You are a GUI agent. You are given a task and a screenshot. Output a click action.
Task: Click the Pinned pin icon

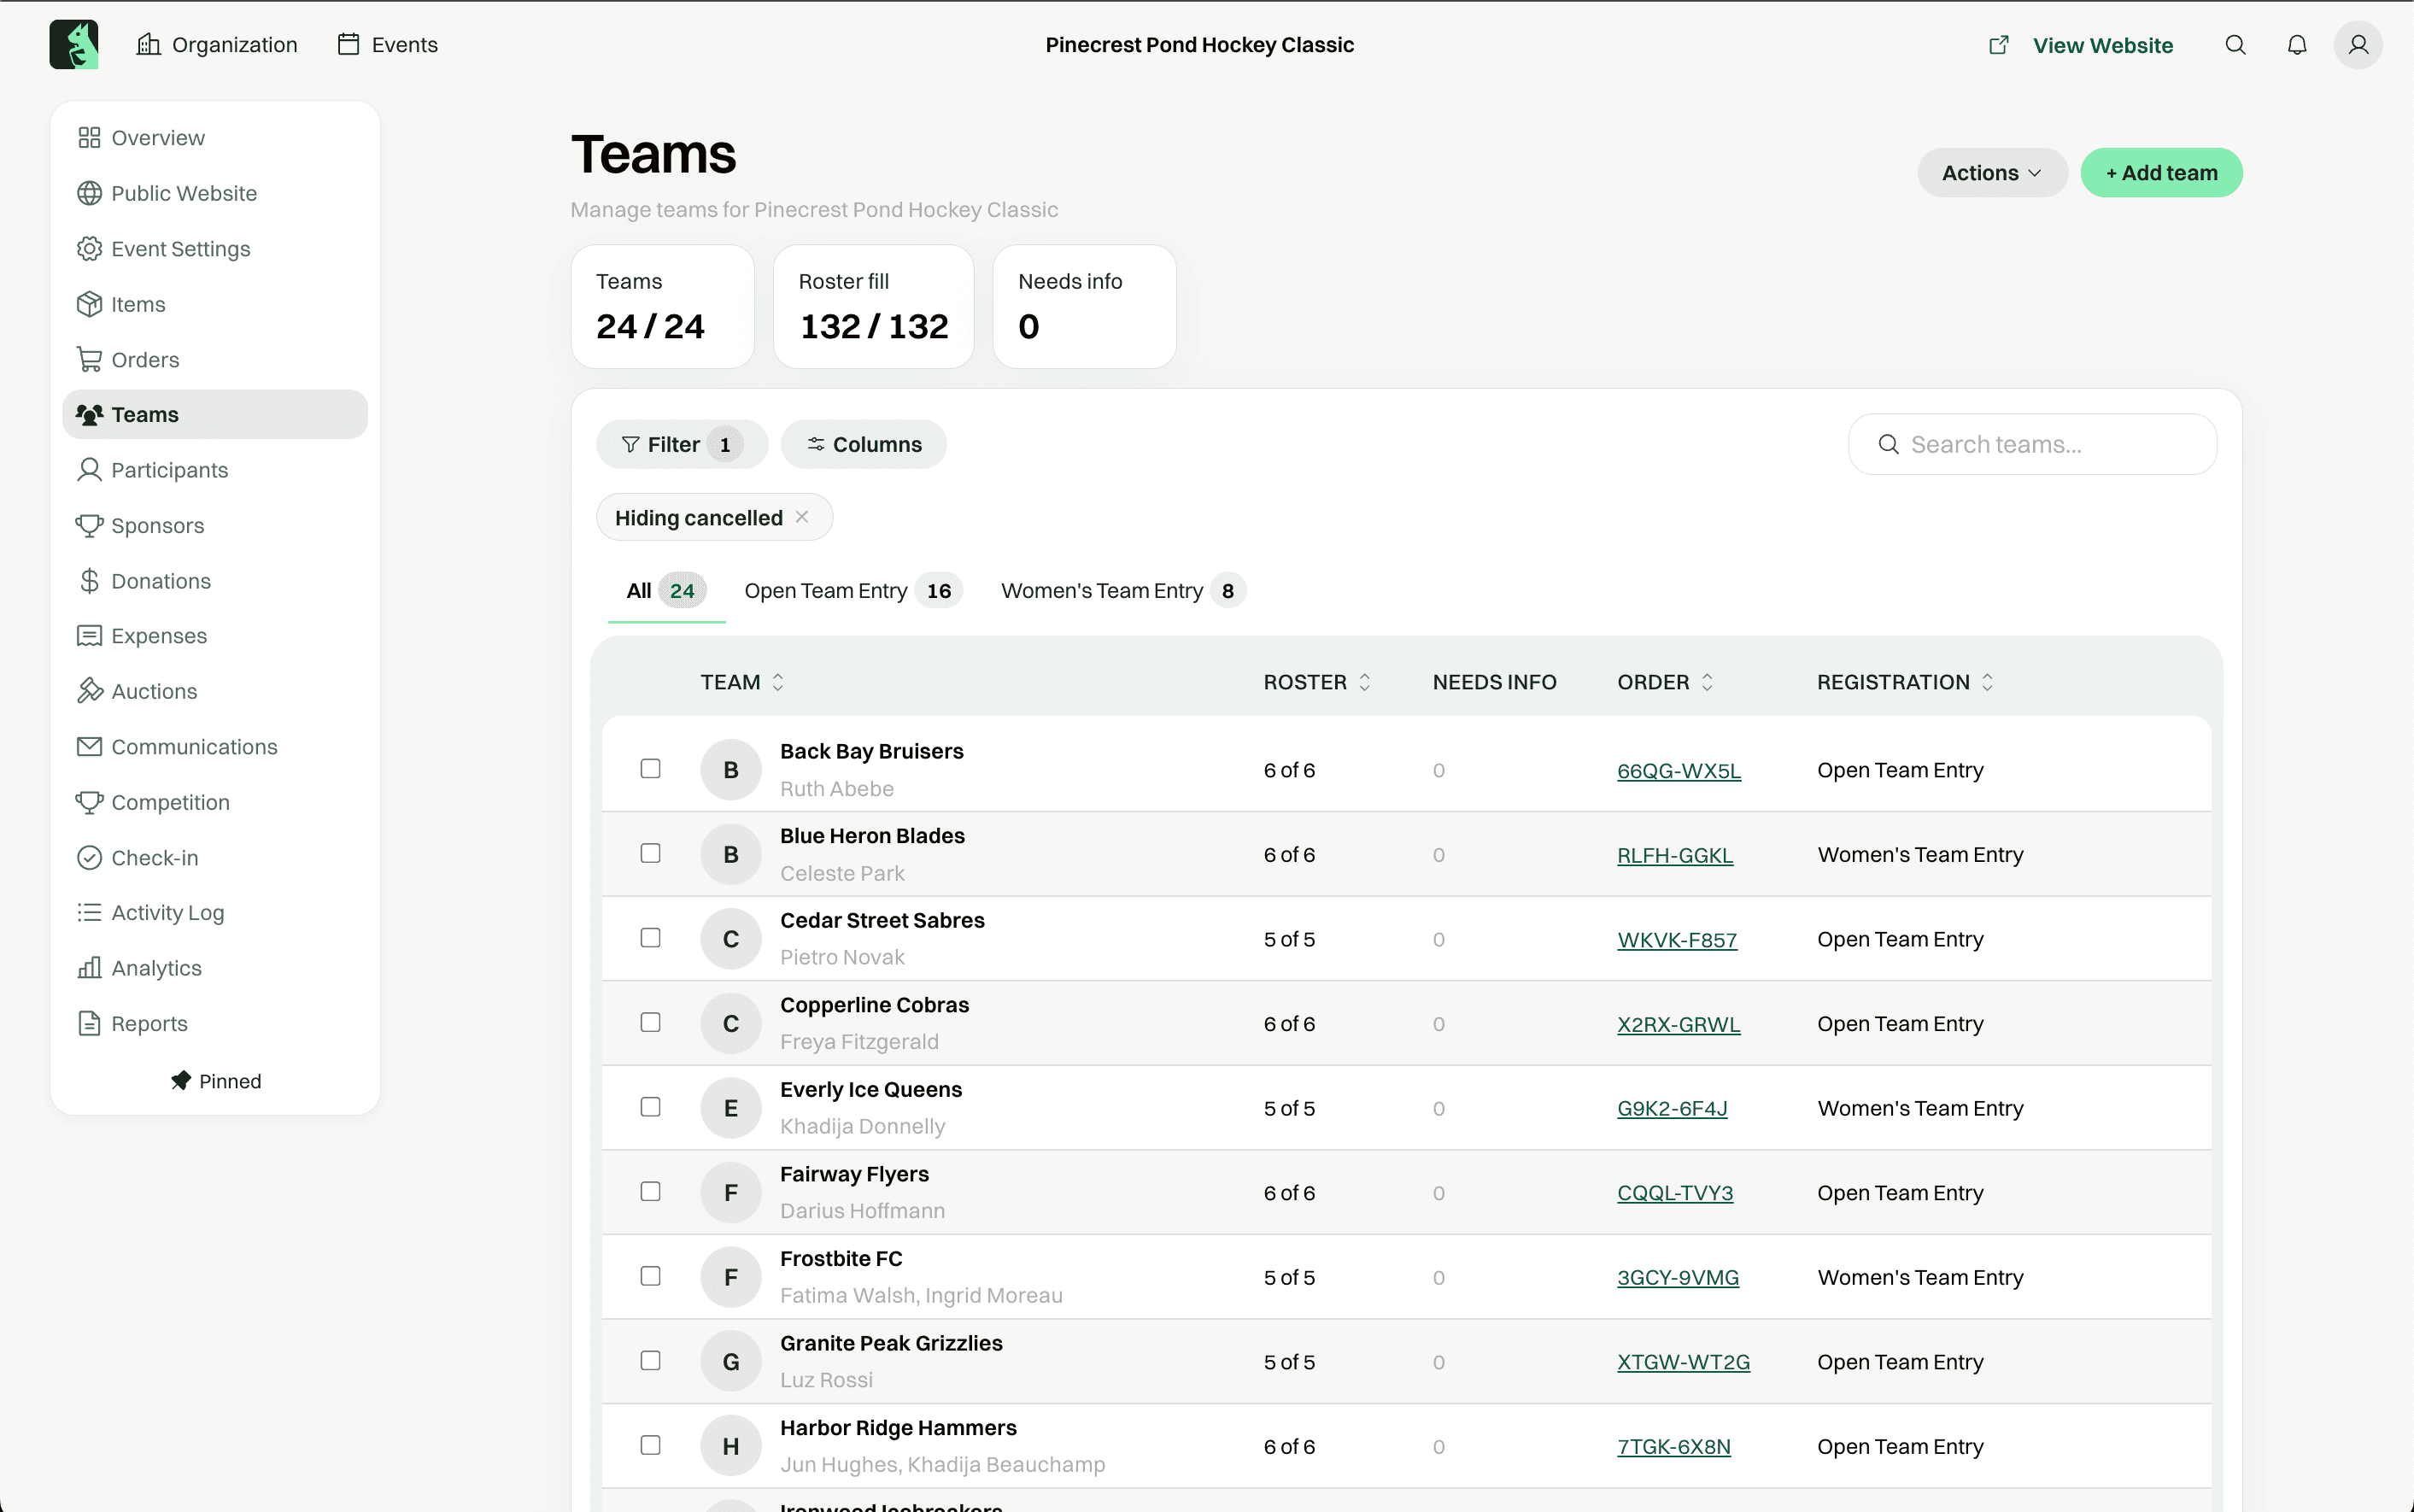(181, 1081)
